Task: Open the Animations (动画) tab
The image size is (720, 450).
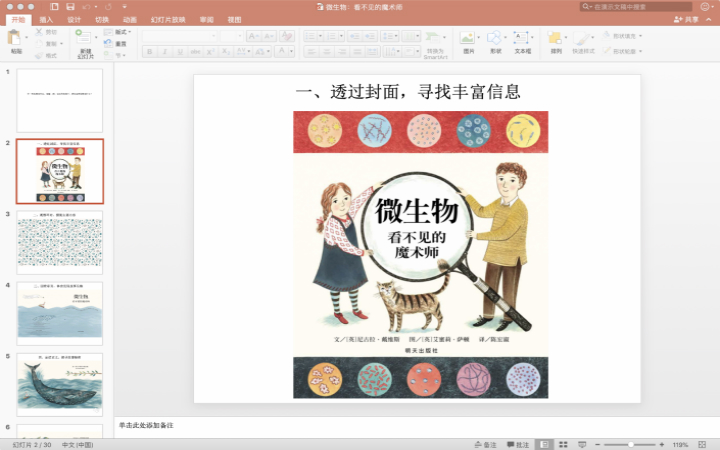Action: click(x=130, y=20)
